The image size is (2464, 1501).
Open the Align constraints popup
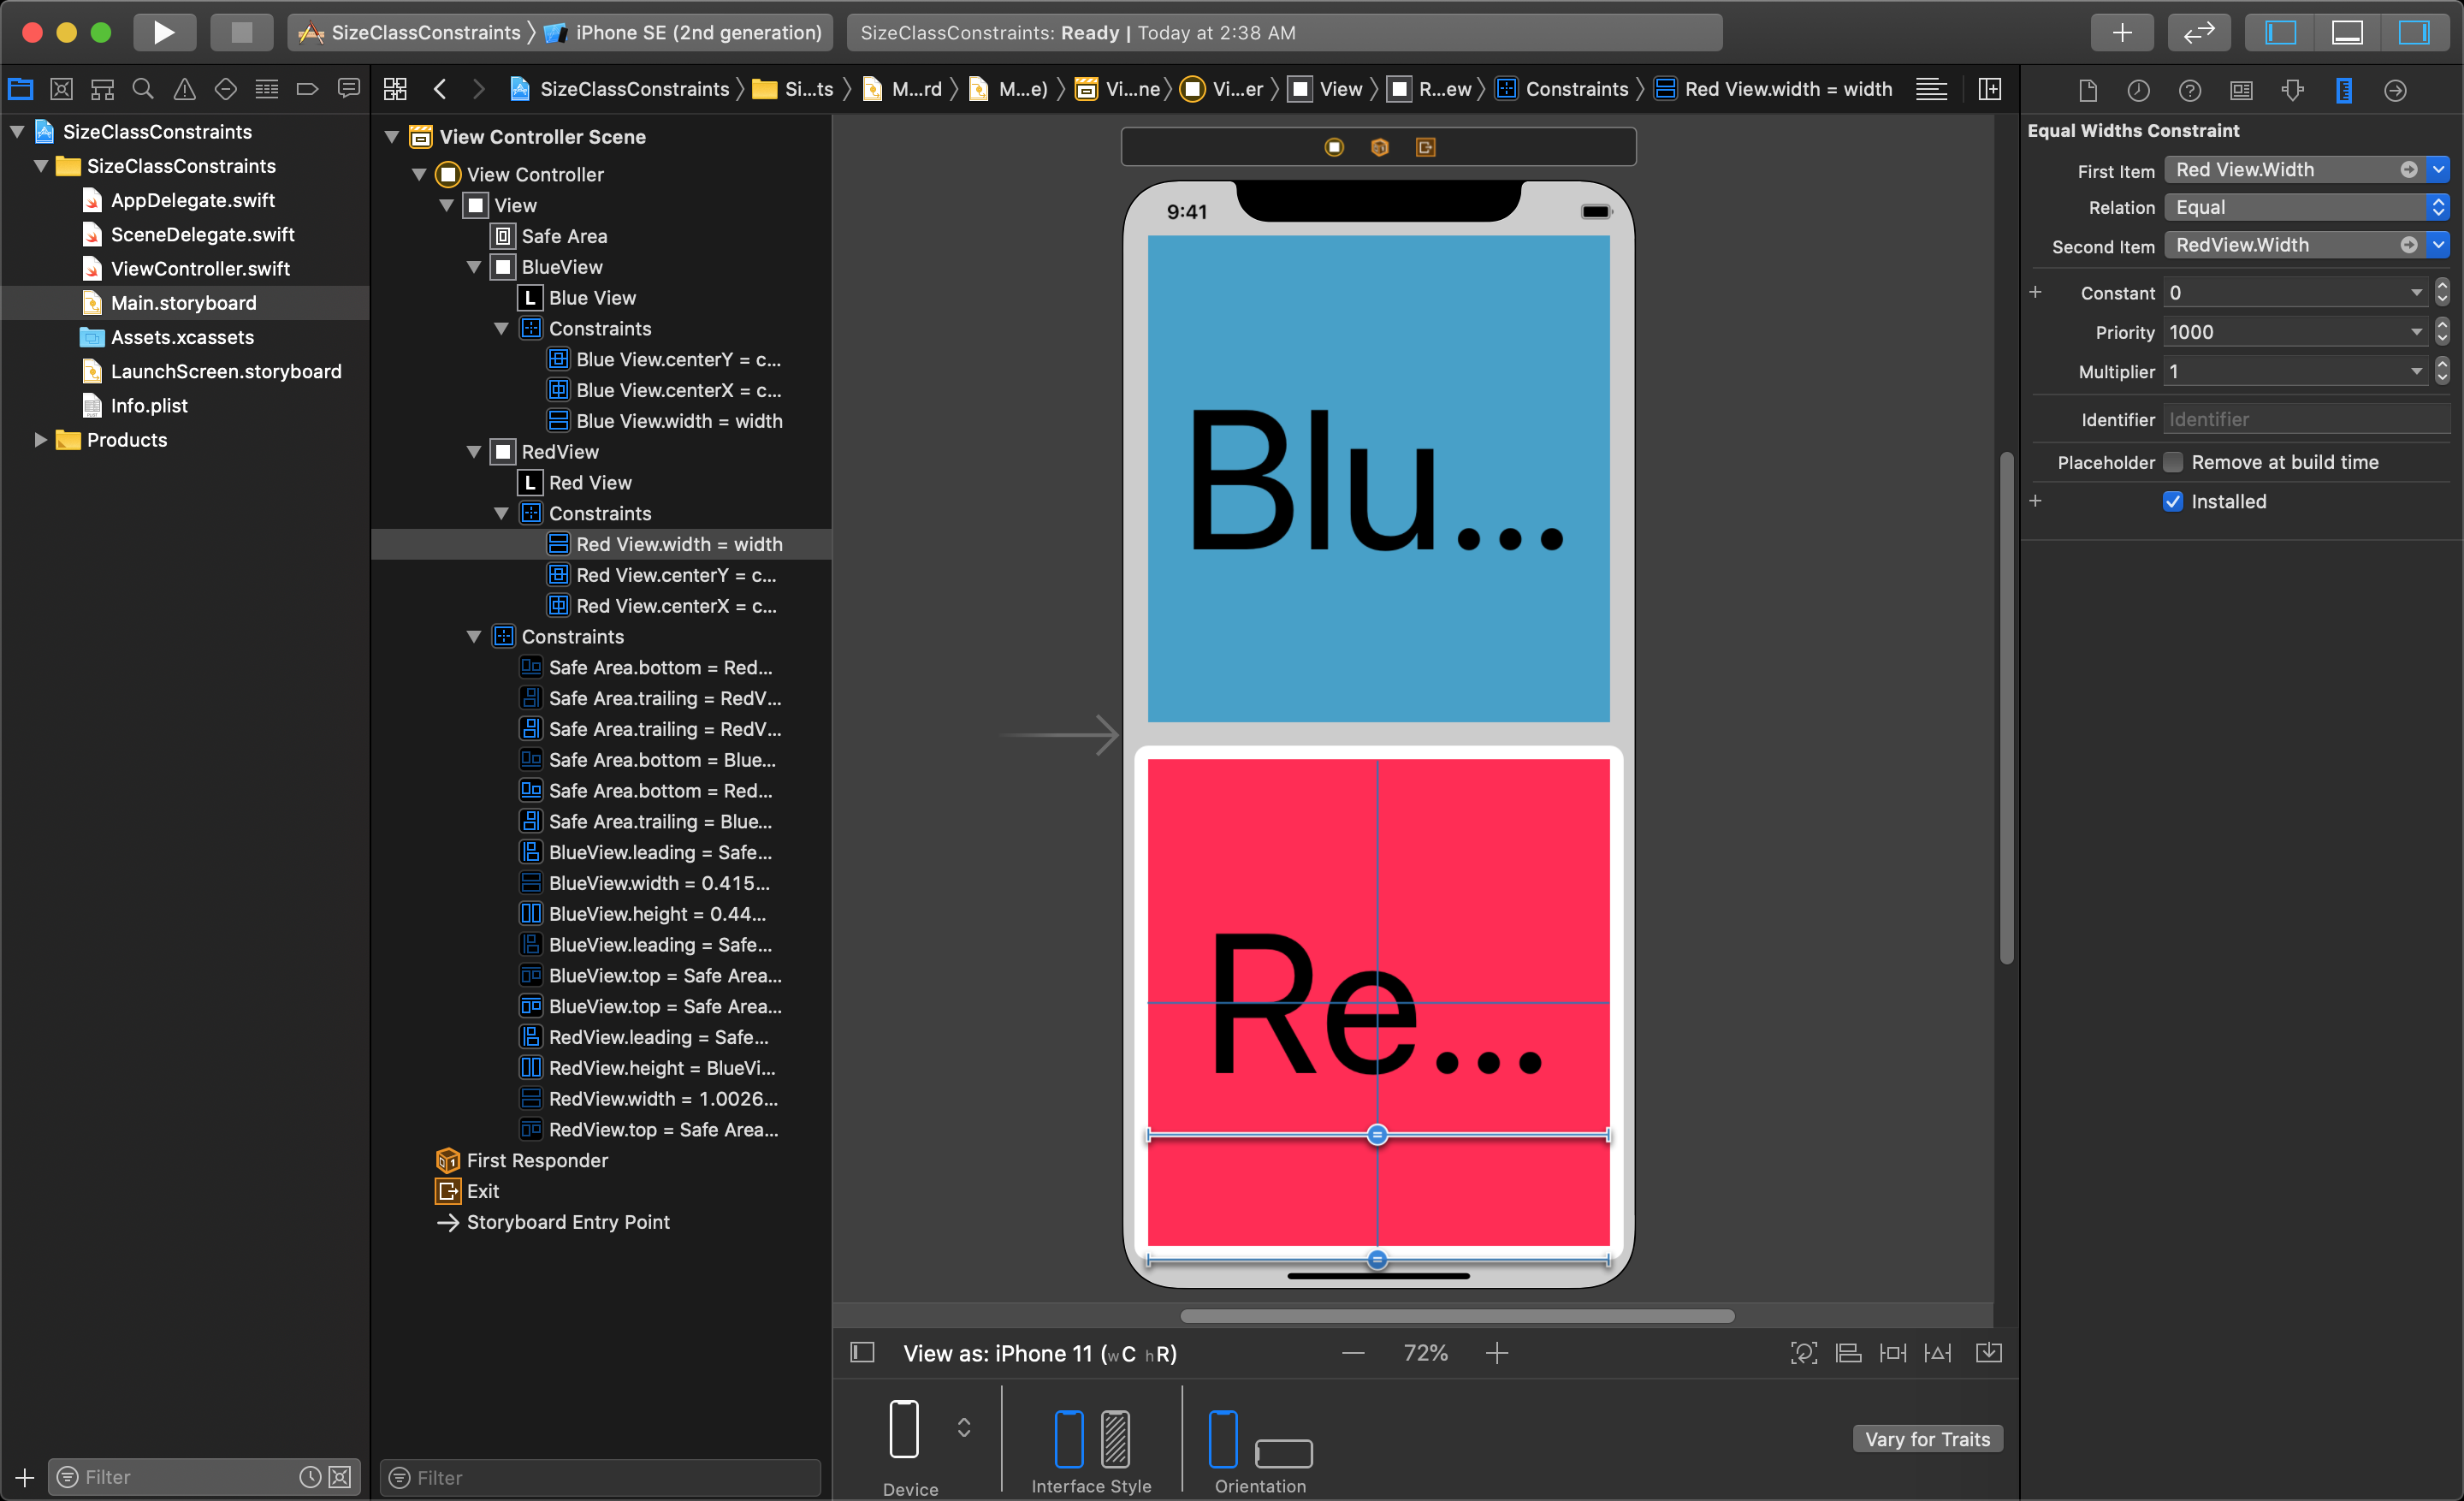click(1848, 1353)
